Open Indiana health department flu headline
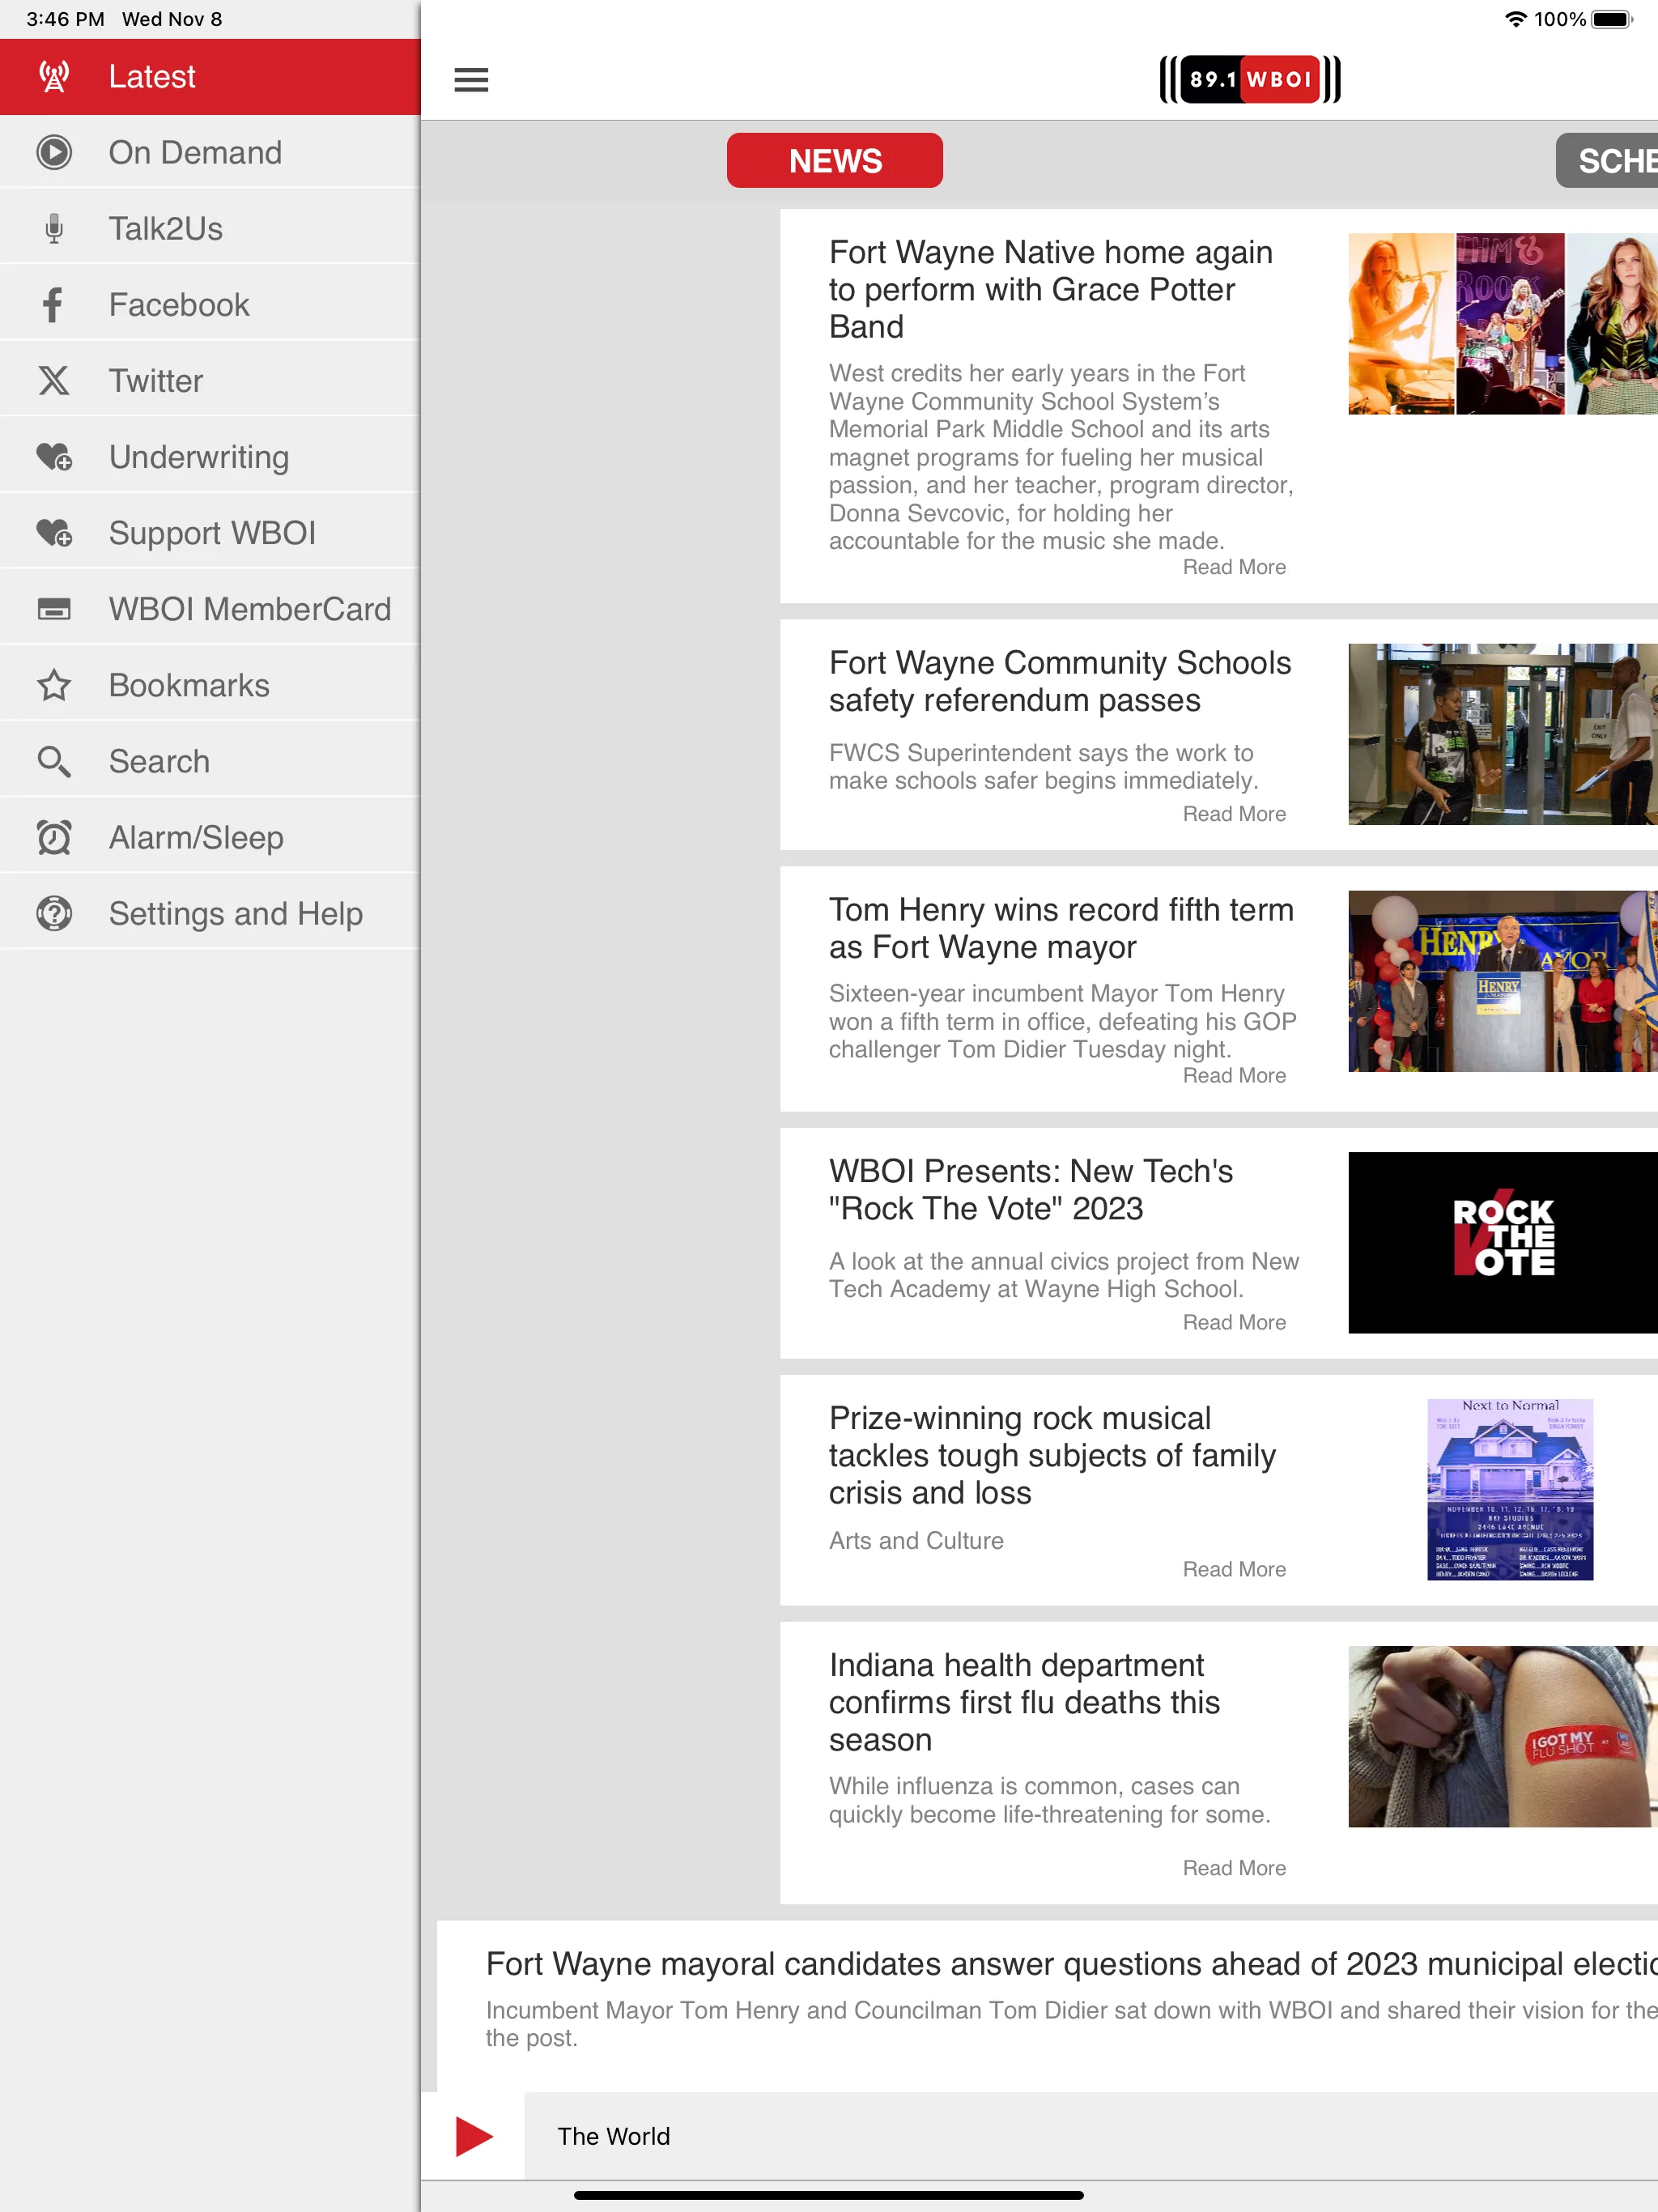The height and width of the screenshot is (2212, 1658). (1025, 1702)
